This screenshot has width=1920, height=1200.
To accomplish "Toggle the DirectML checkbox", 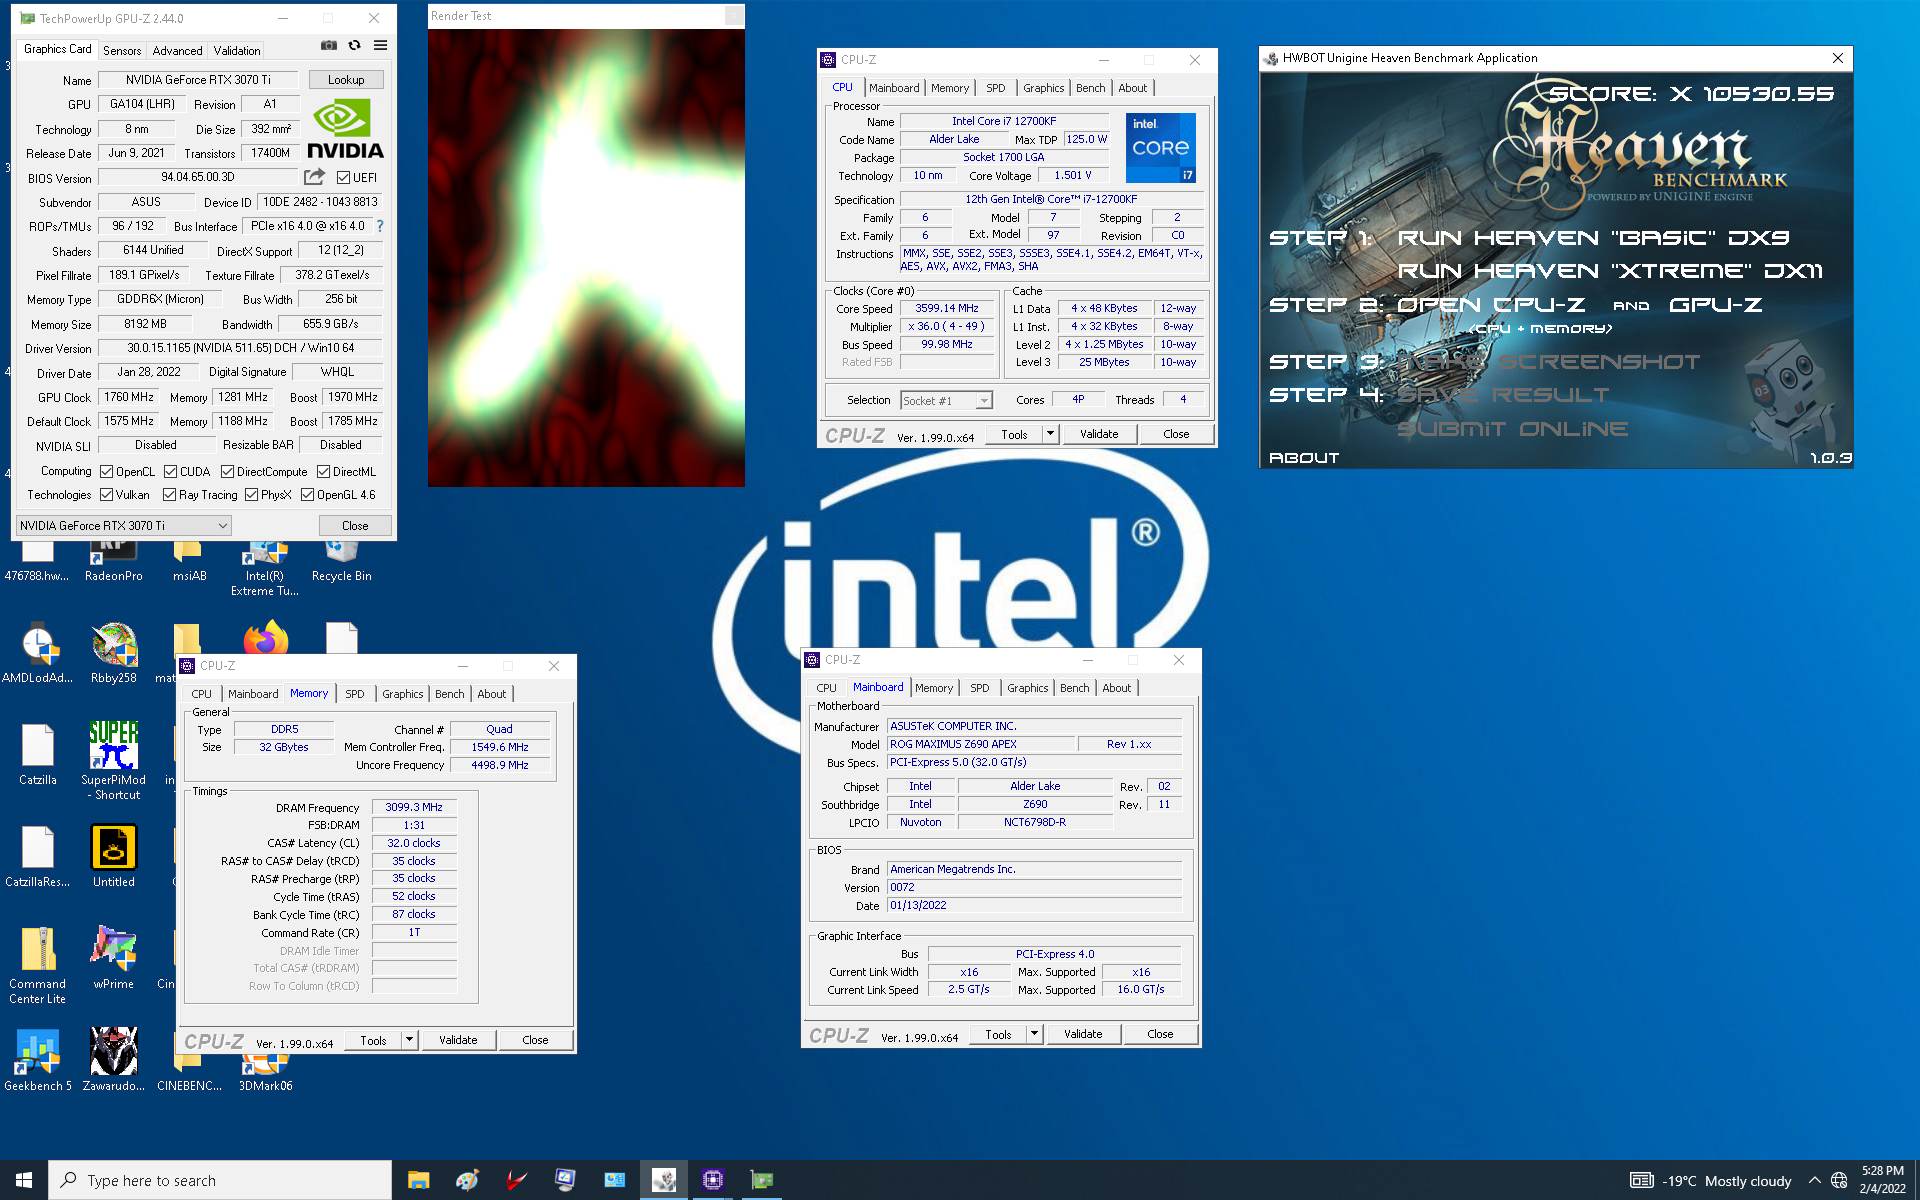I will 323,471.
